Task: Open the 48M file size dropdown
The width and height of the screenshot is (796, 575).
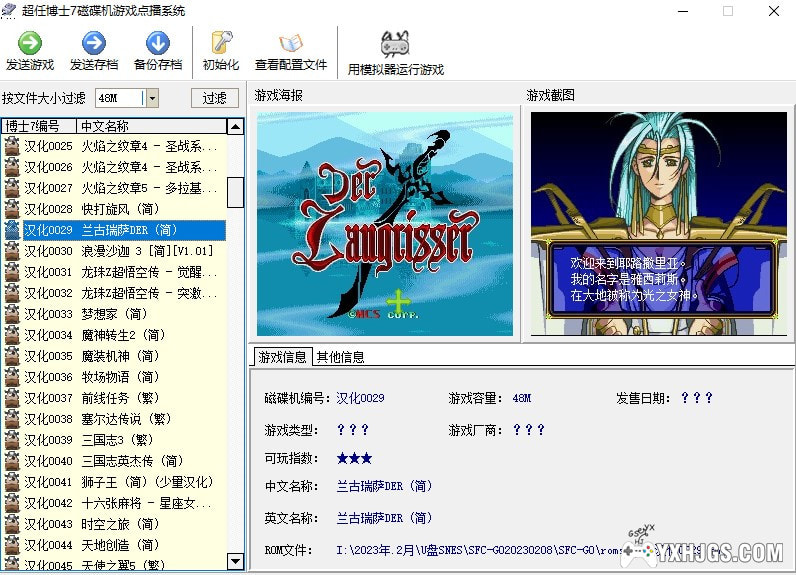Action: tap(152, 98)
